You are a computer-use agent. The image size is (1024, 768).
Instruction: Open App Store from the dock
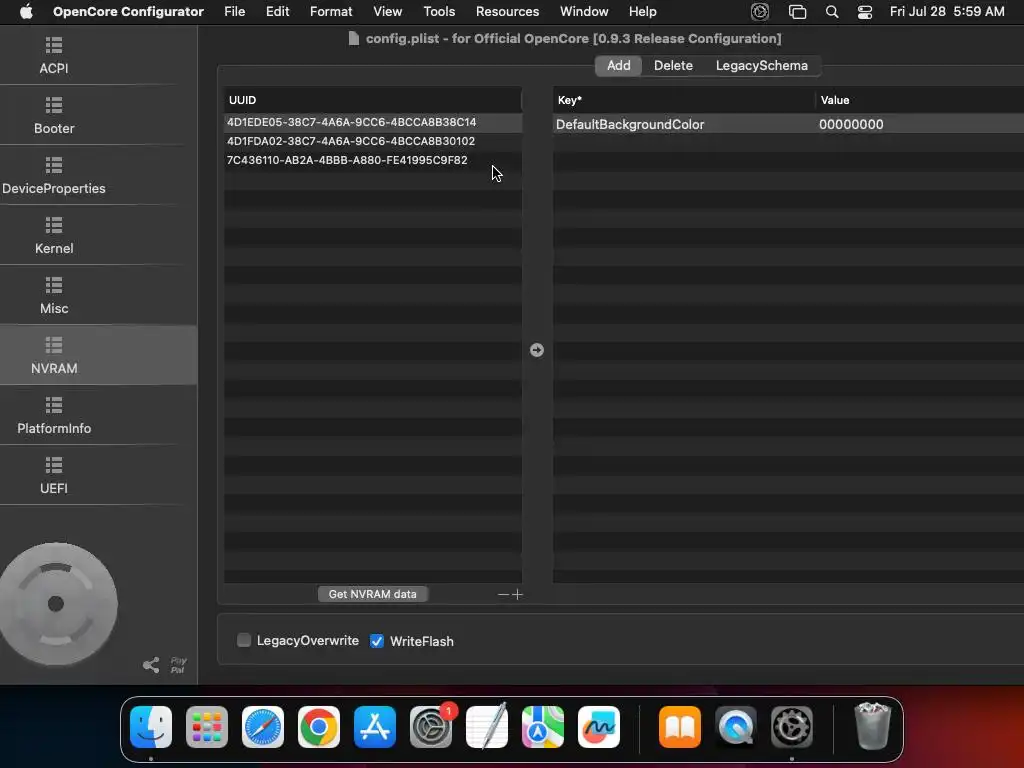375,727
